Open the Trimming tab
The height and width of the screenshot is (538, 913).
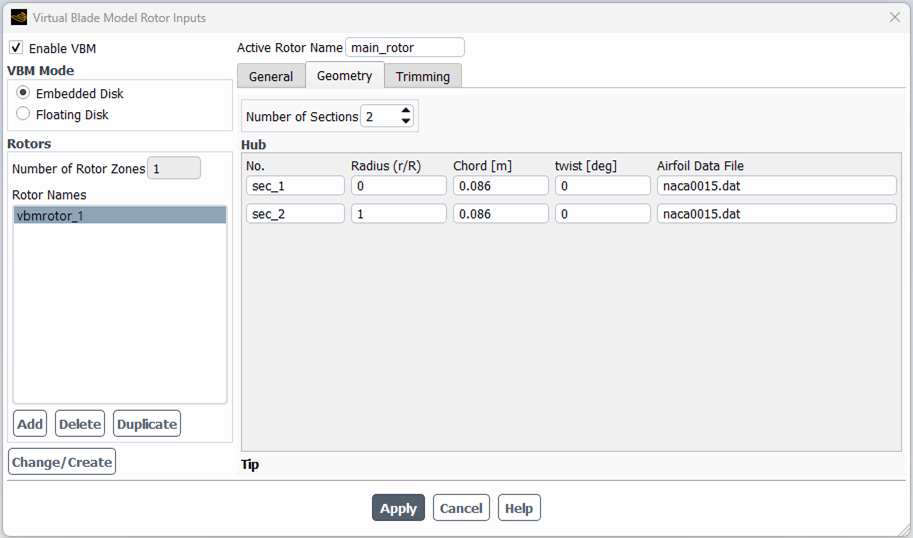coord(422,76)
